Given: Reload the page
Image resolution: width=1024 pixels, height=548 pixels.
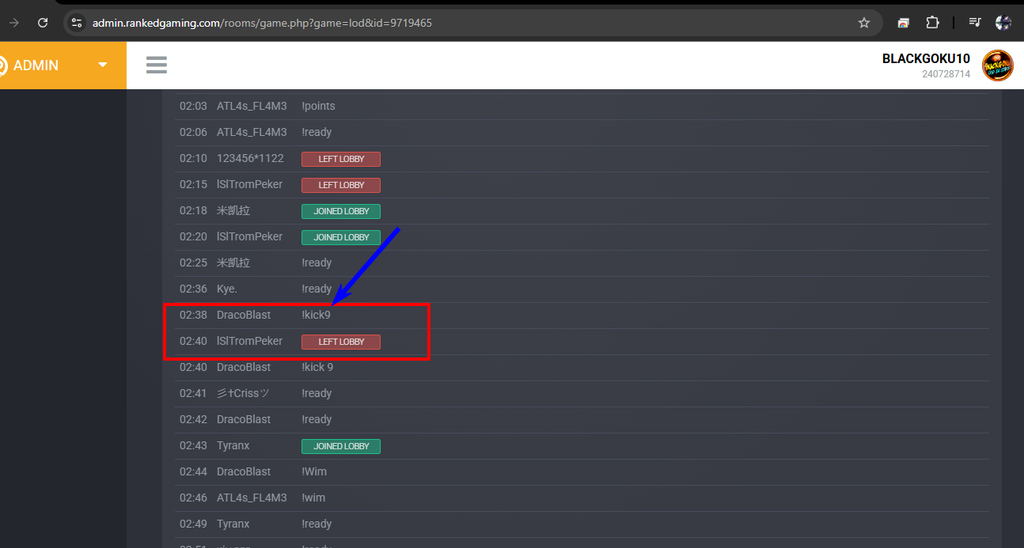Looking at the screenshot, I should coord(42,23).
